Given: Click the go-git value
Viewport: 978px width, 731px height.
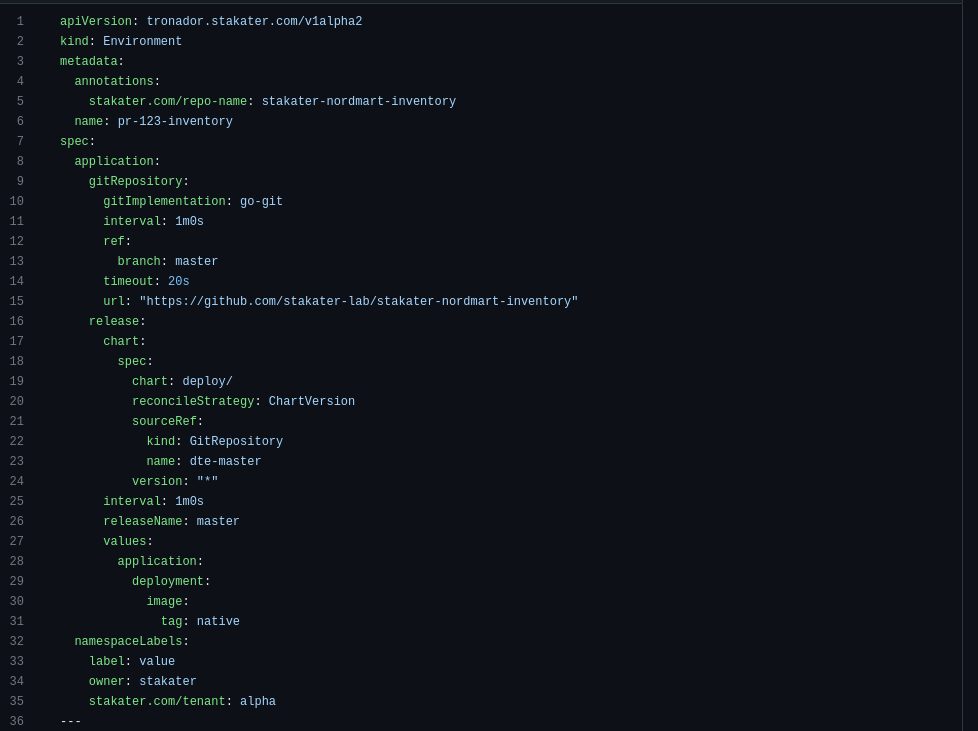Looking at the screenshot, I should (261, 201).
